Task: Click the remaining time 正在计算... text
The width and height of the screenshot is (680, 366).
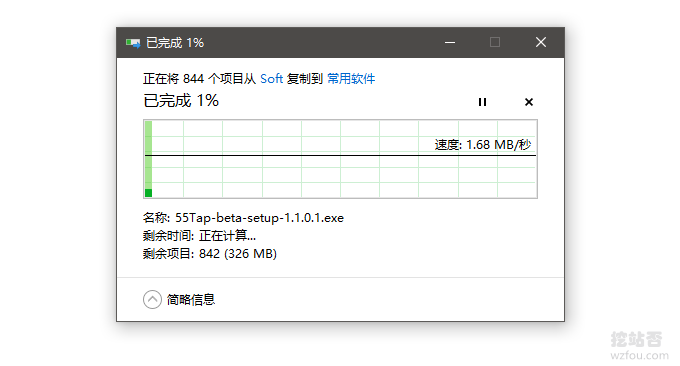Action: (x=227, y=236)
